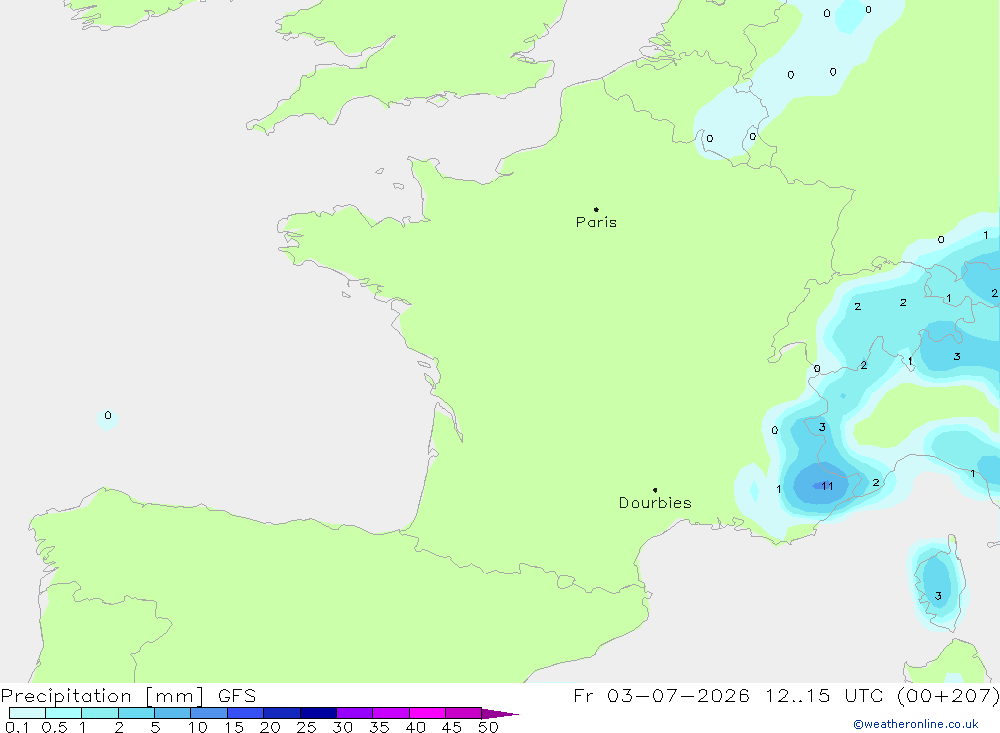Select the 30–35 mm legend swatch

354,713
